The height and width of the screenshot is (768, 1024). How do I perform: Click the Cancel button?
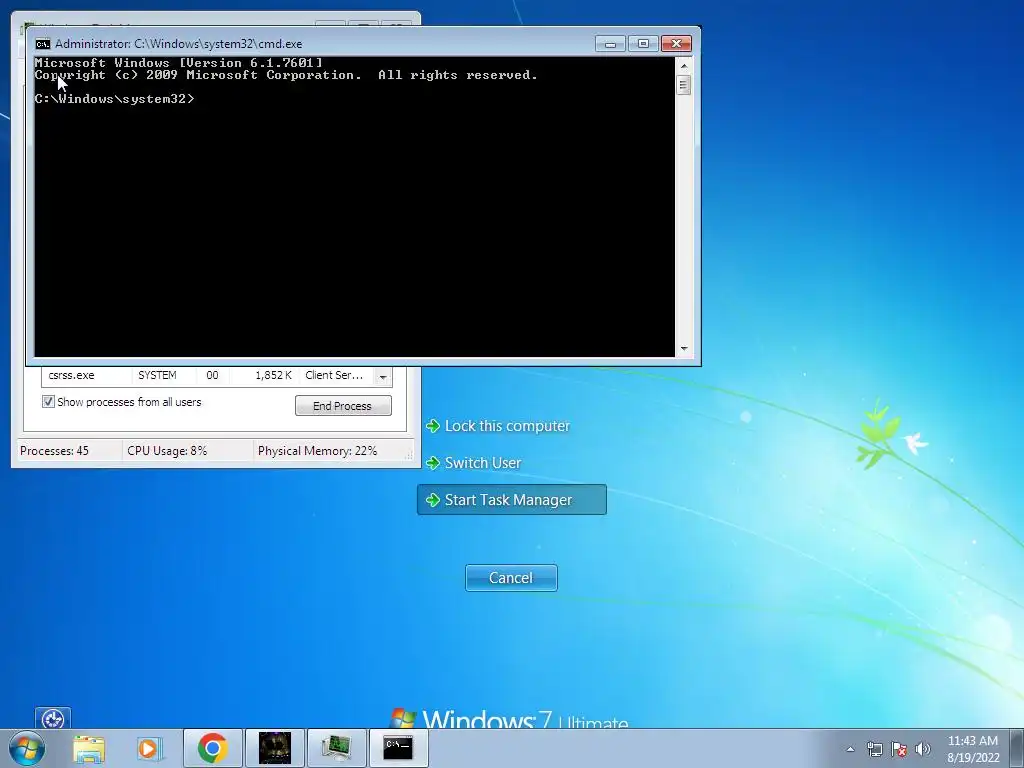511,578
